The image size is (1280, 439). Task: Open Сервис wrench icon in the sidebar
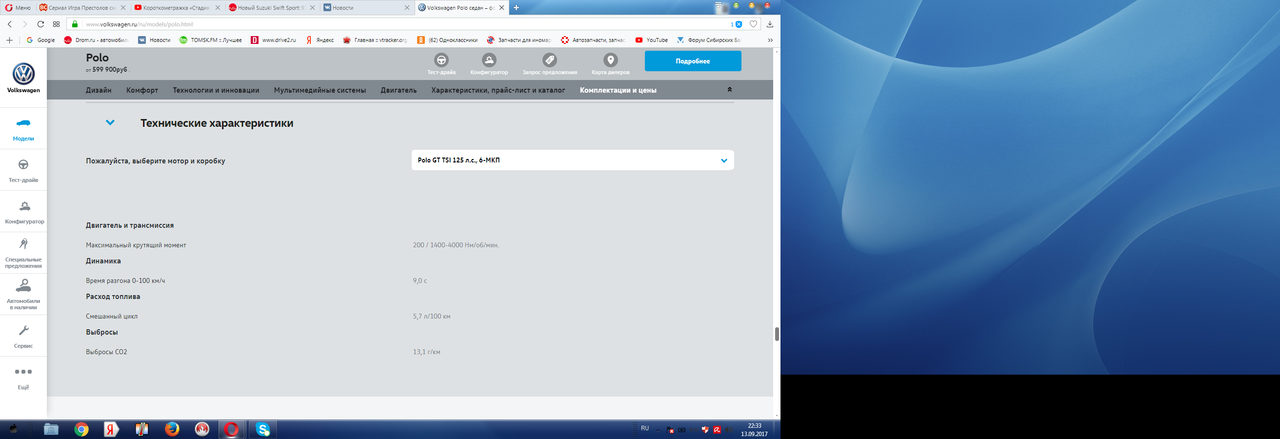[x=23, y=336]
